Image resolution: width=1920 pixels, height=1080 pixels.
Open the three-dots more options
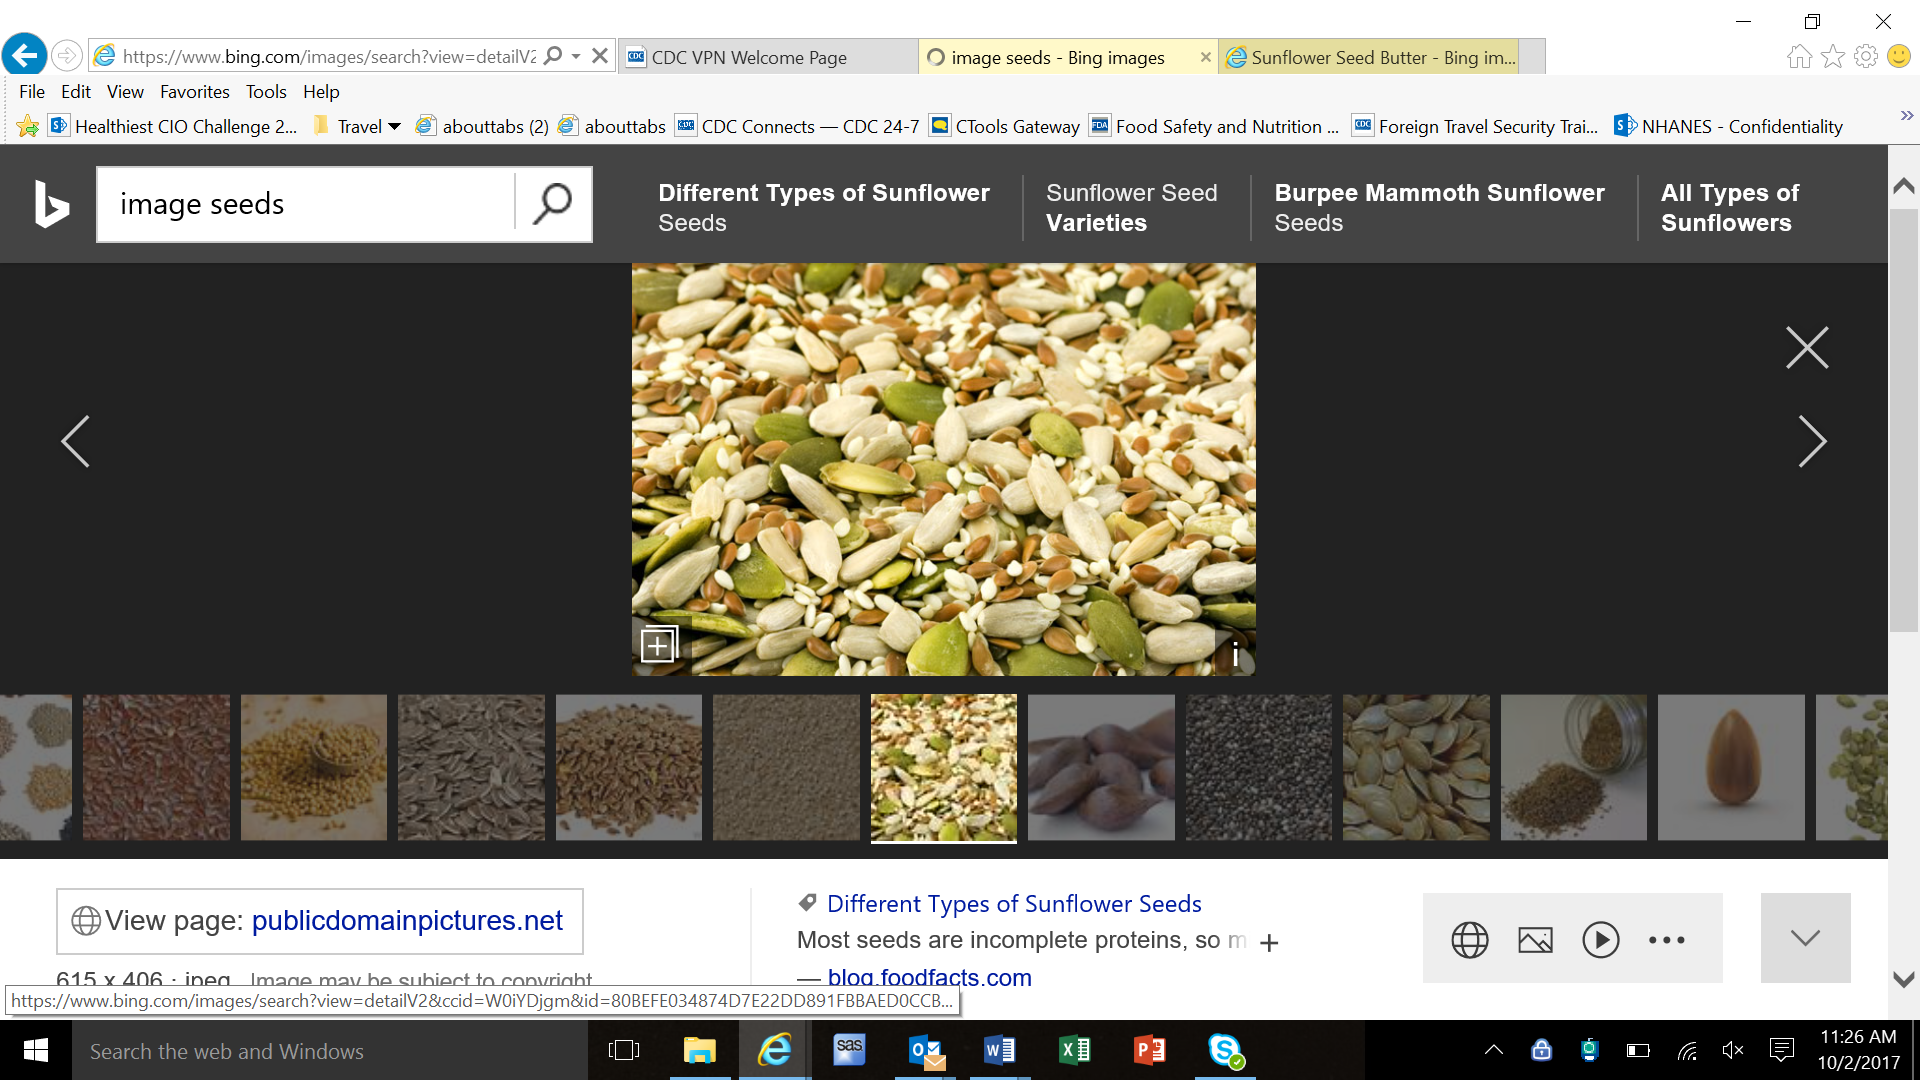pos(1666,940)
